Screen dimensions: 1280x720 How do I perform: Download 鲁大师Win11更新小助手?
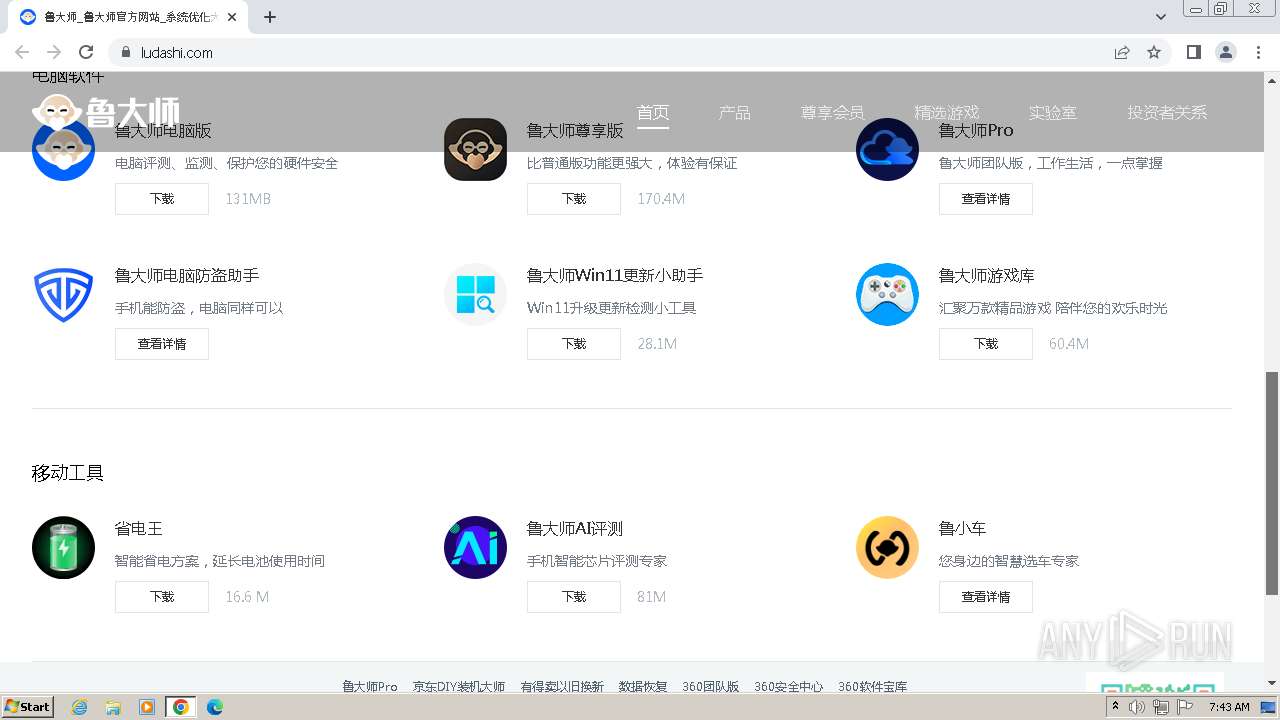click(574, 344)
